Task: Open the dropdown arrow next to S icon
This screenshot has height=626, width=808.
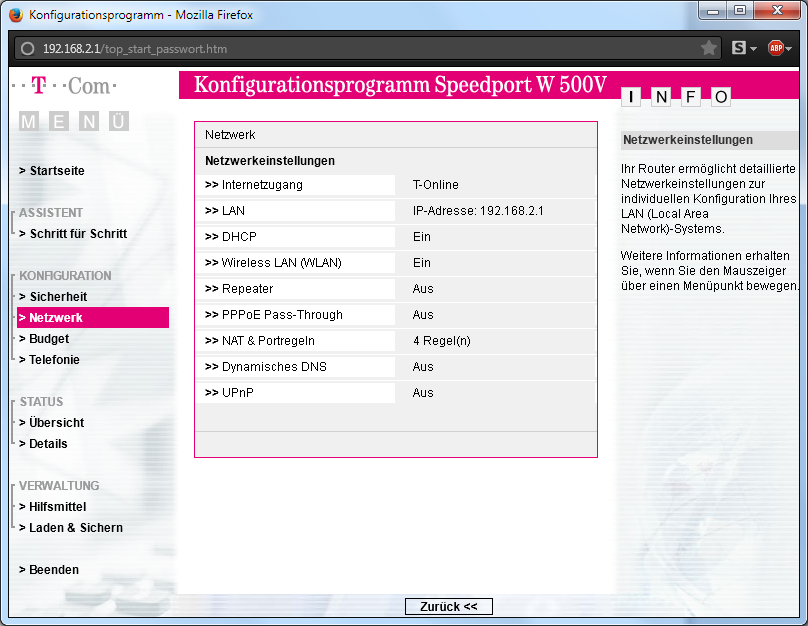Action: [753, 49]
